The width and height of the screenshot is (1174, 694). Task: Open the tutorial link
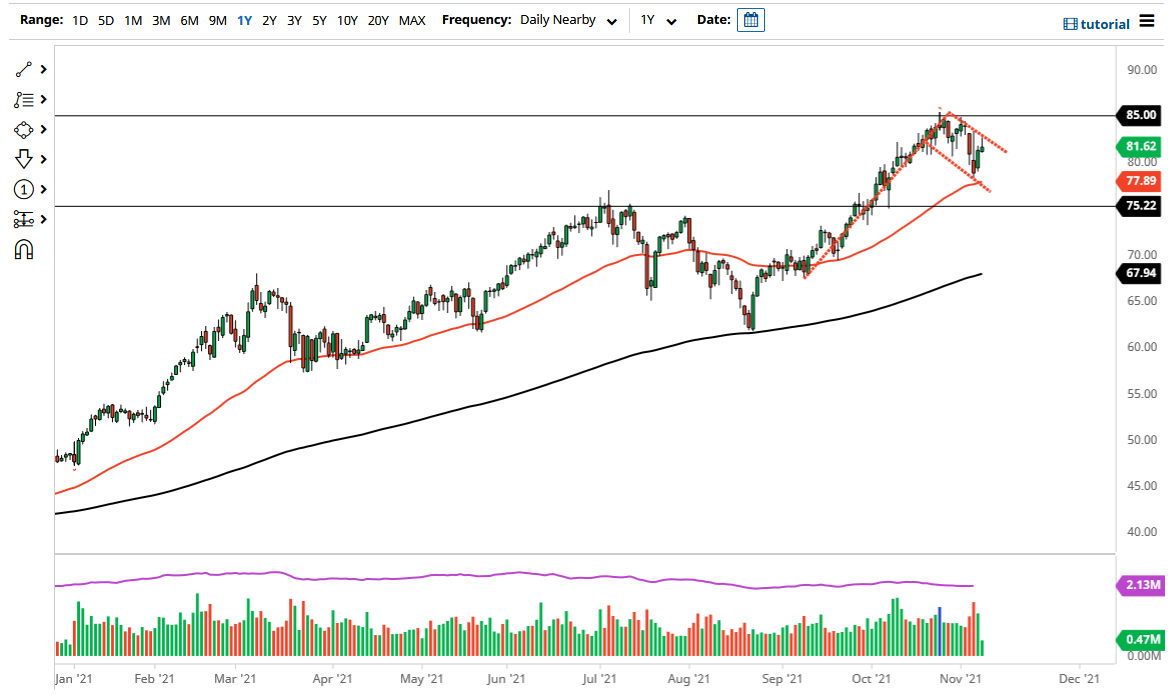coord(1104,23)
